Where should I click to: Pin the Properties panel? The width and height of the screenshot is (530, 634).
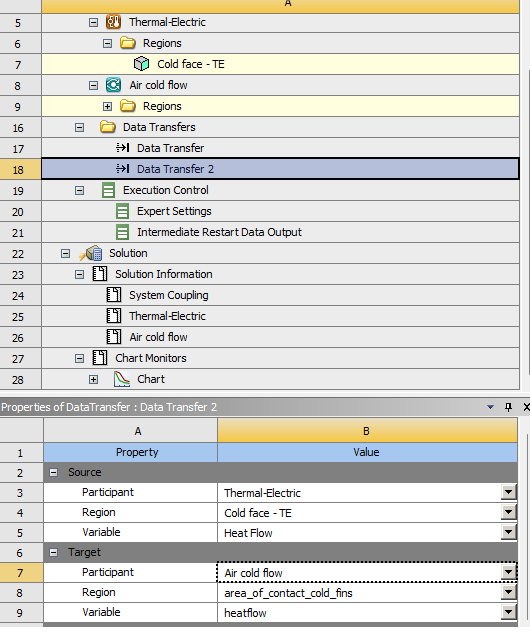coord(508,407)
